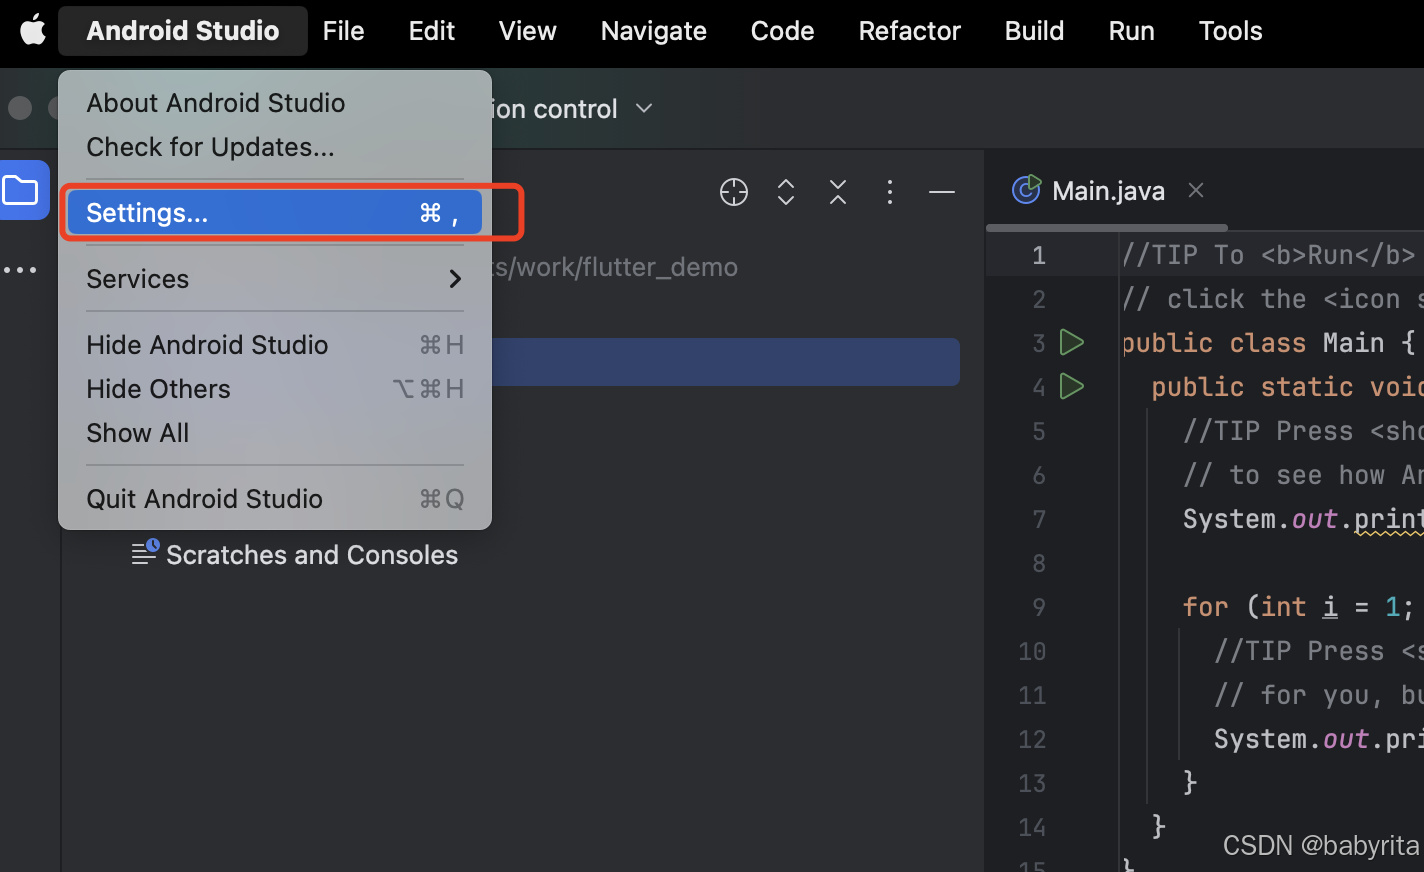The image size is (1424, 872).
Task: Click the Expand Selected tree icon
Action: [x=786, y=192]
